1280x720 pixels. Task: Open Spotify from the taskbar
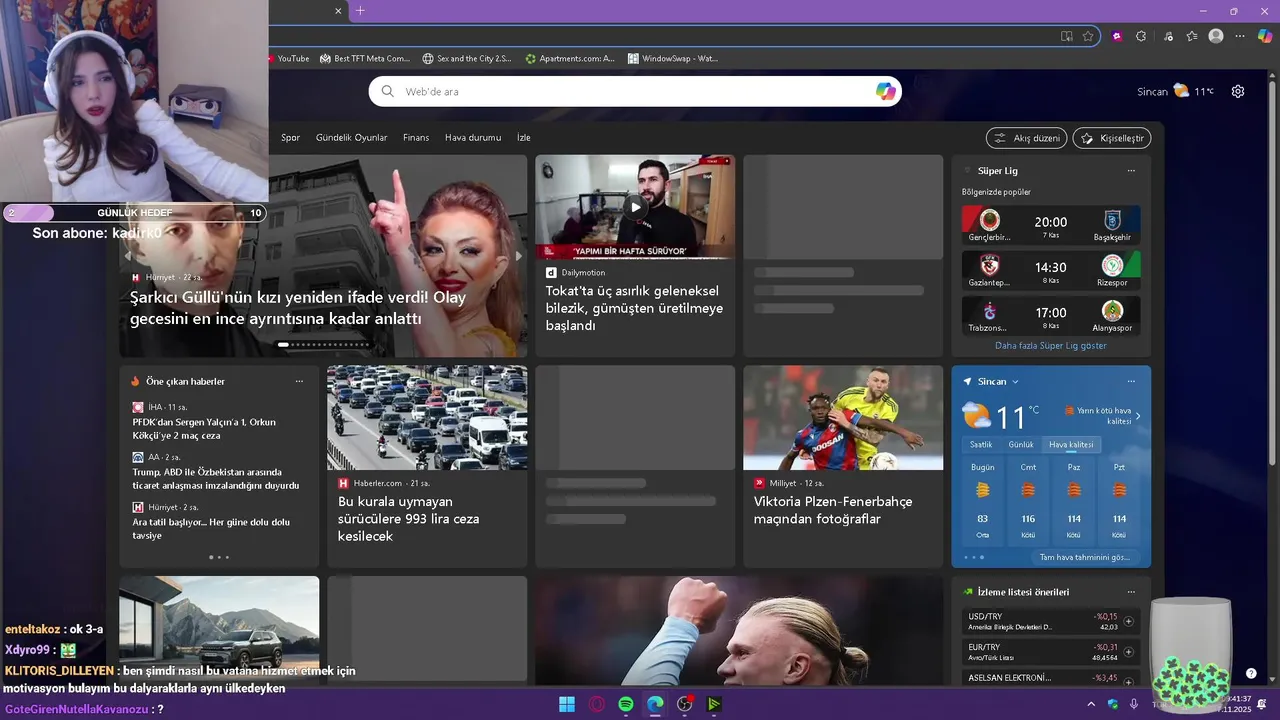626,704
